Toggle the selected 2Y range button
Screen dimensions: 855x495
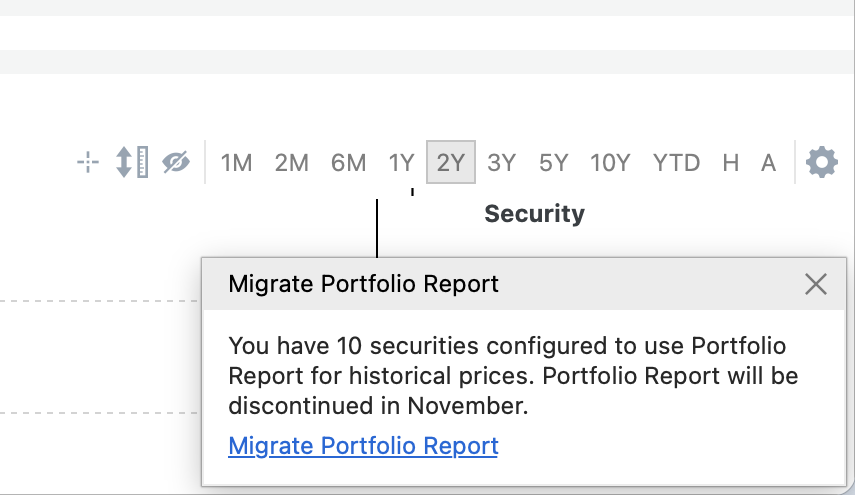[x=451, y=162]
